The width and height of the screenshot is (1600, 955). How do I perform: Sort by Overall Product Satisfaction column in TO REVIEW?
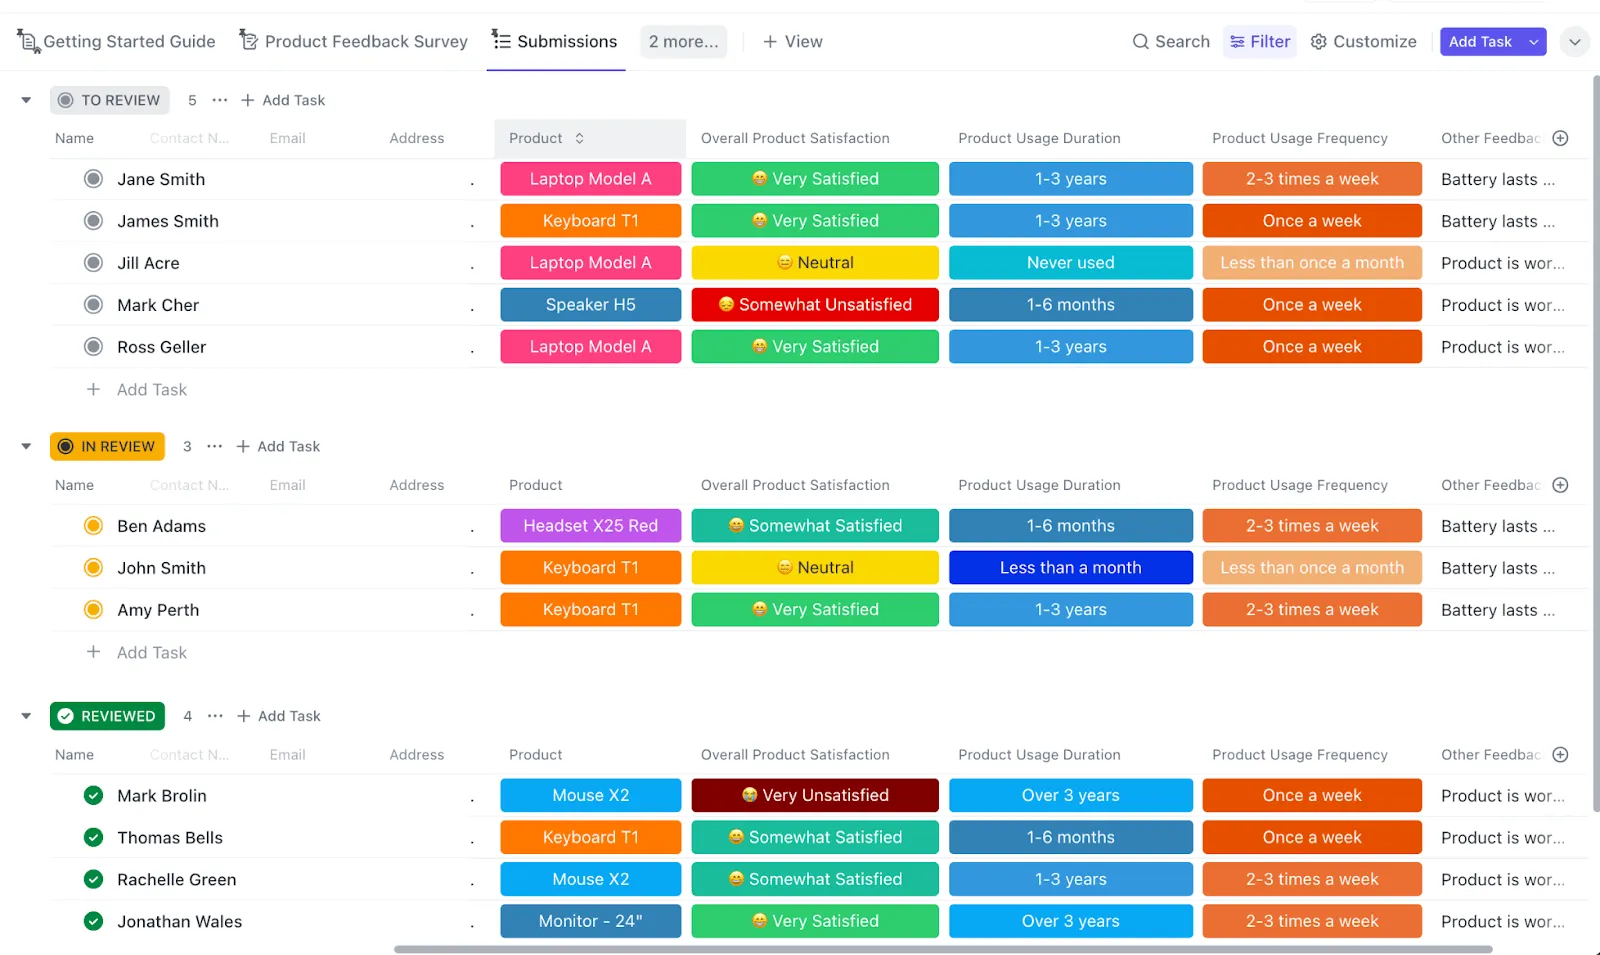click(x=795, y=138)
